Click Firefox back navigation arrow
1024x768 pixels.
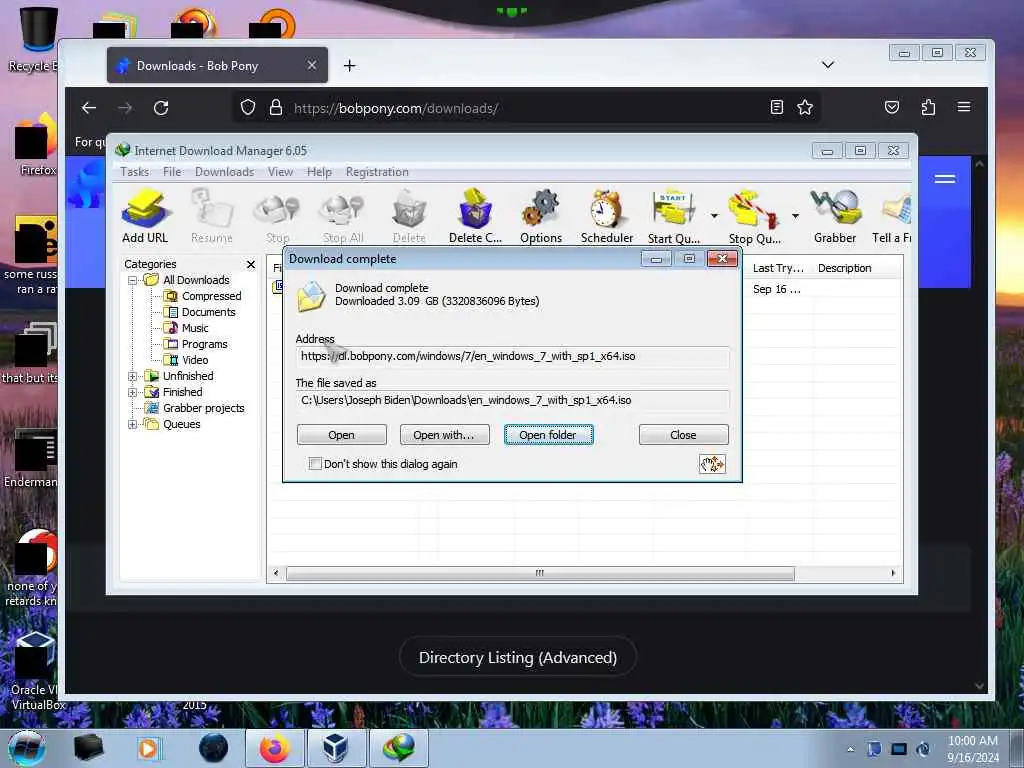click(x=89, y=108)
